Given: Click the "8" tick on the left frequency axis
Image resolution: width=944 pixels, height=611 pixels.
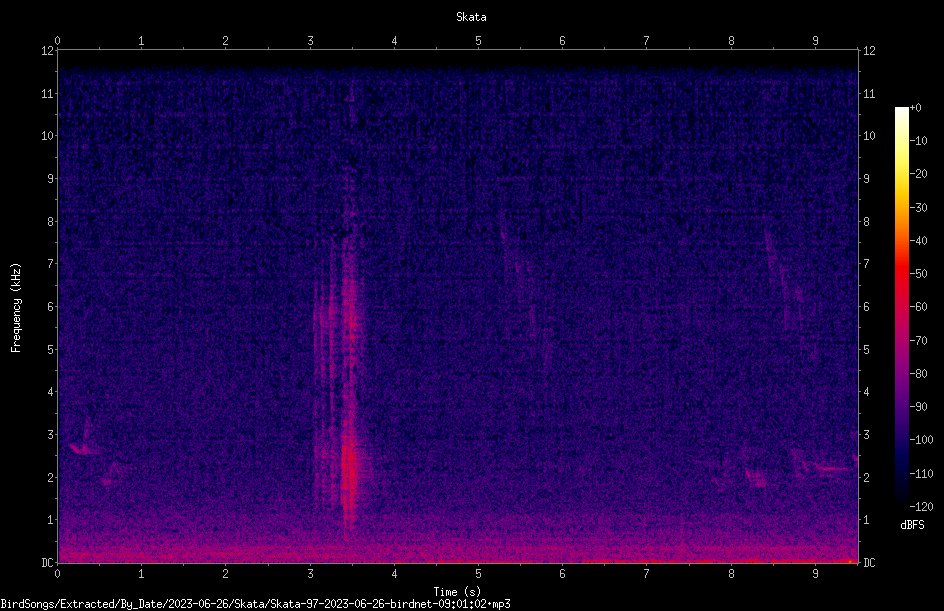Looking at the screenshot, I should click(50, 222).
